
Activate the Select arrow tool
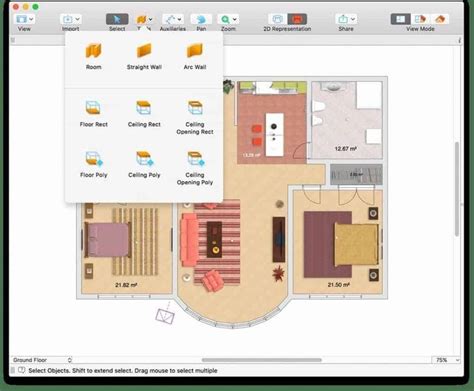tap(117, 19)
